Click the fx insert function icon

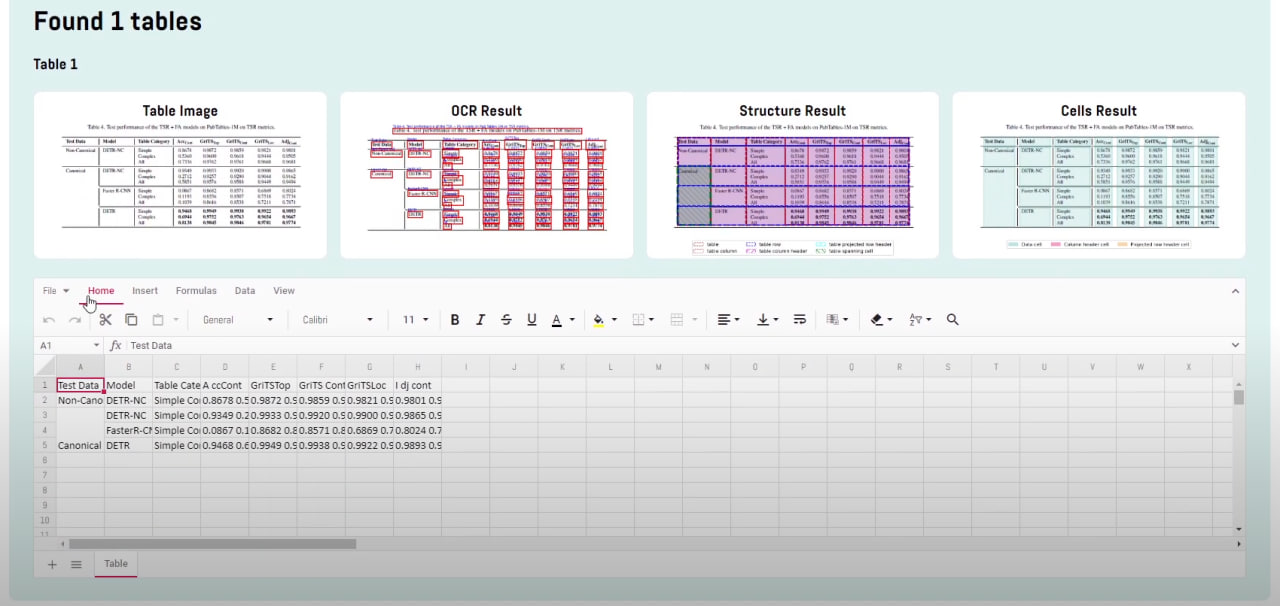coord(115,345)
